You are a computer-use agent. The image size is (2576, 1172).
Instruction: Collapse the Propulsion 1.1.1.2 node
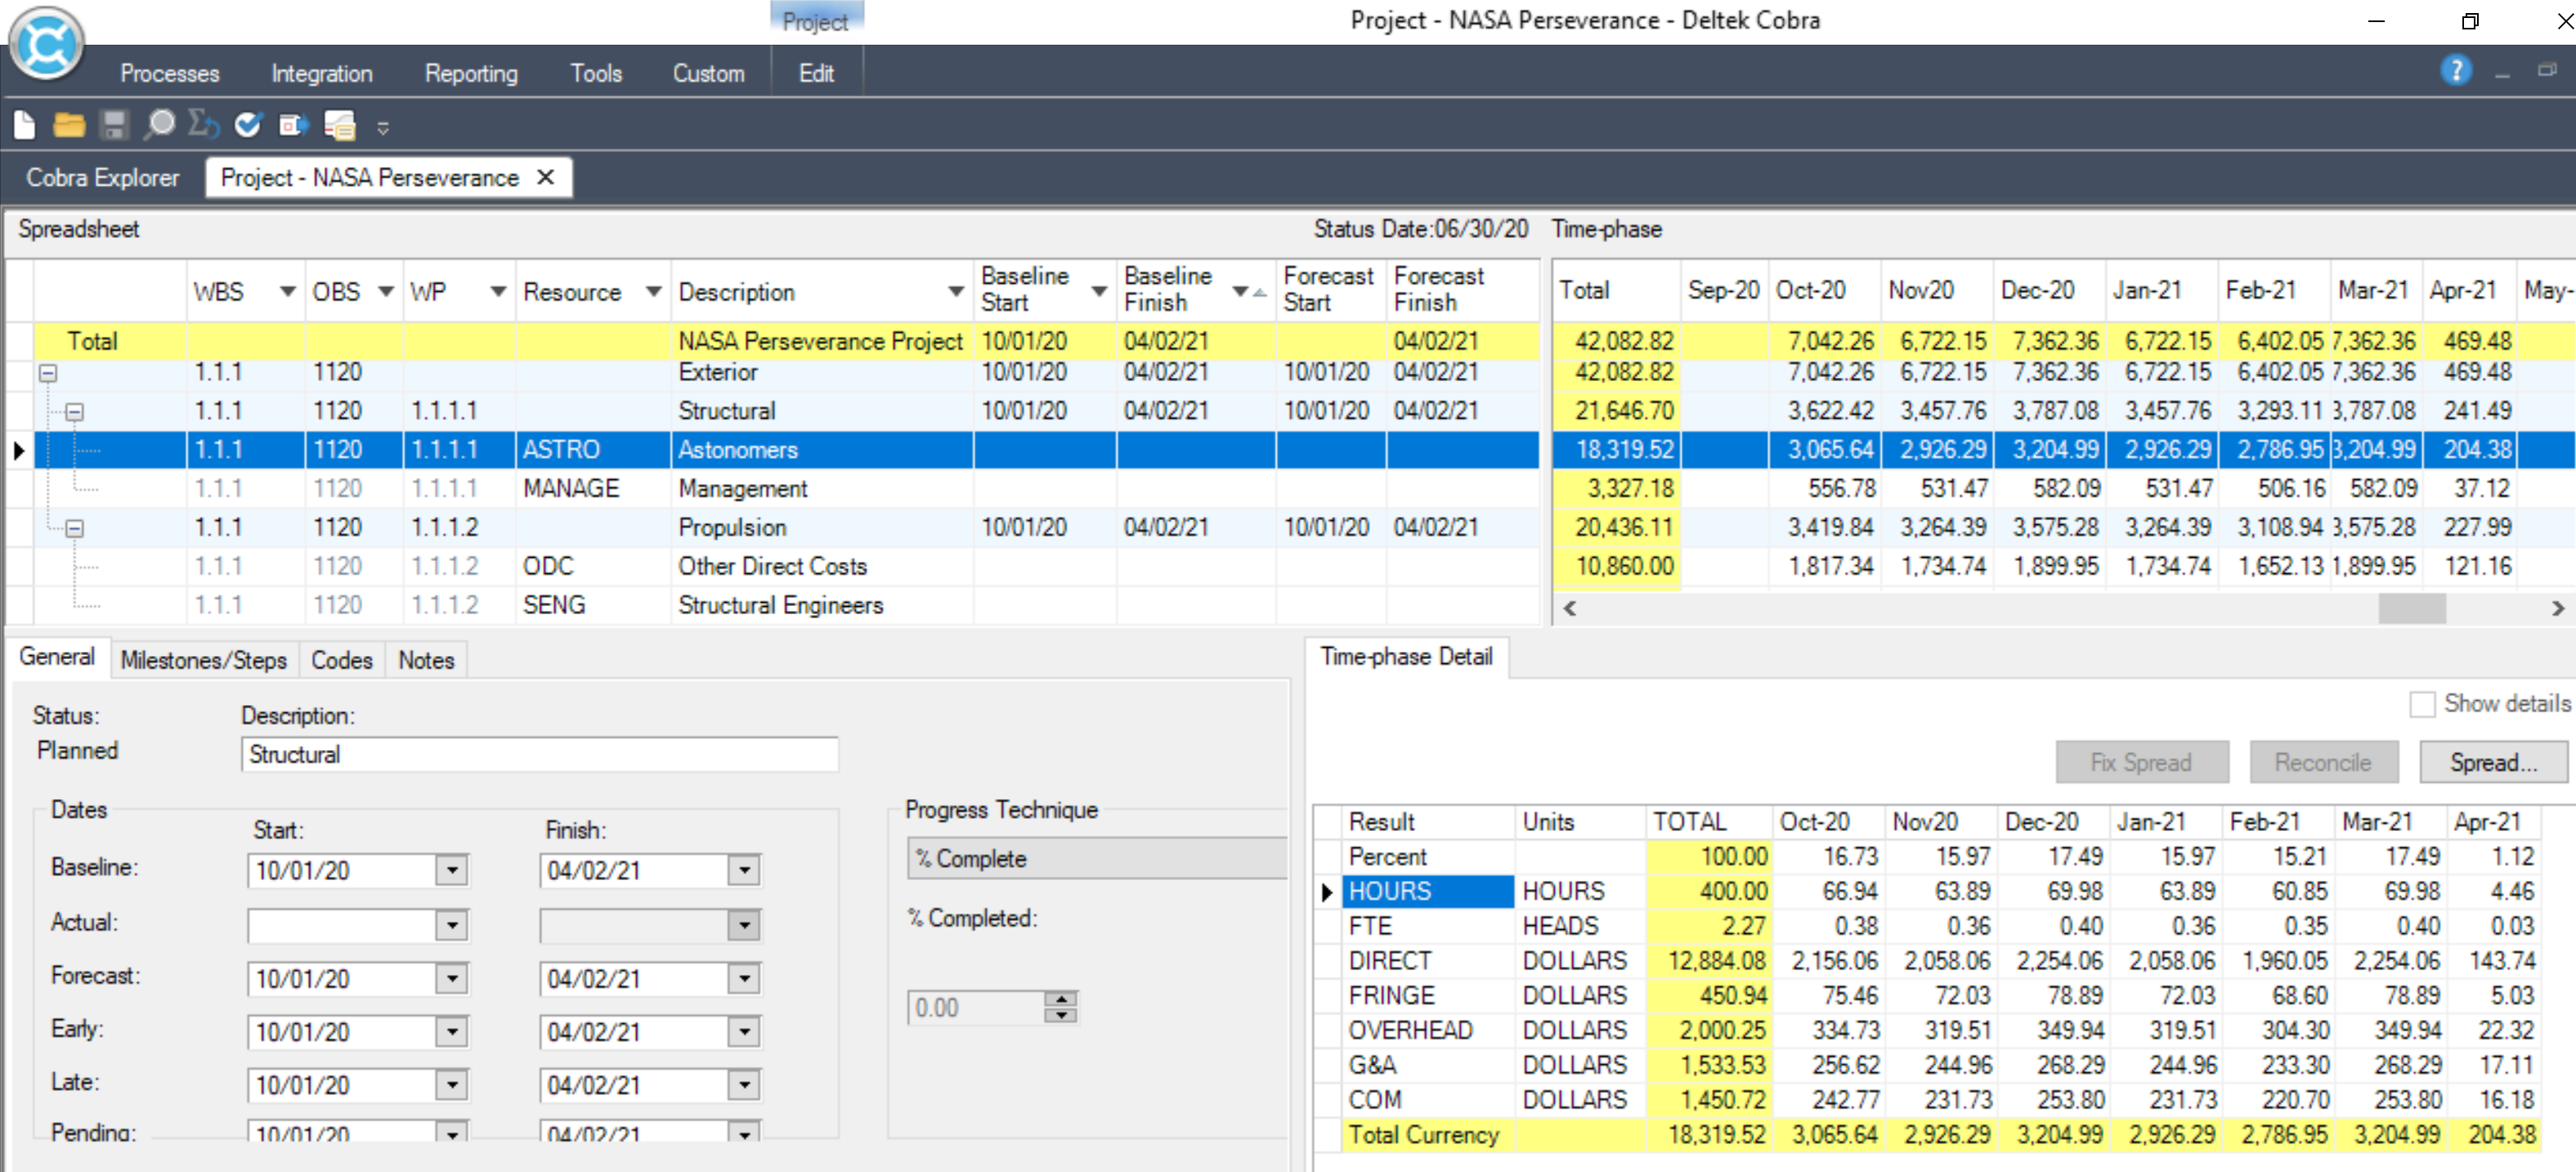[x=74, y=528]
